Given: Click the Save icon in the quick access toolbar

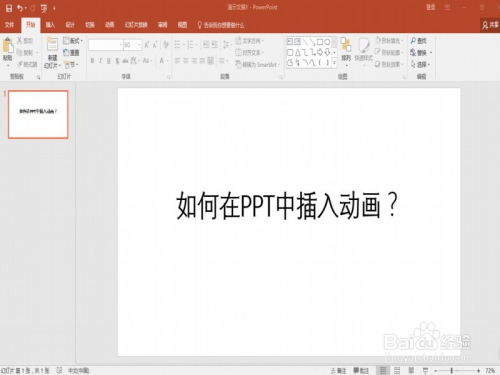Looking at the screenshot, I should pos(9,8).
